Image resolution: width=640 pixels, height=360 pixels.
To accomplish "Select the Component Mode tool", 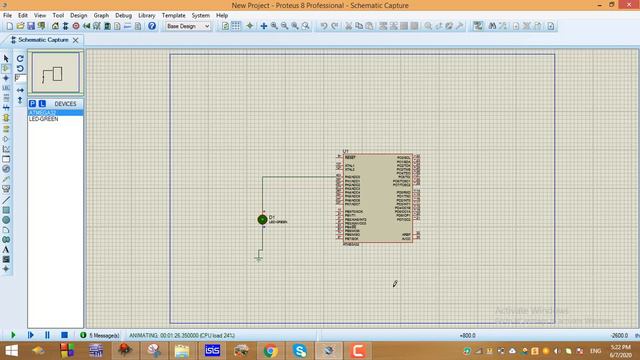I will pyautogui.click(x=6, y=68).
